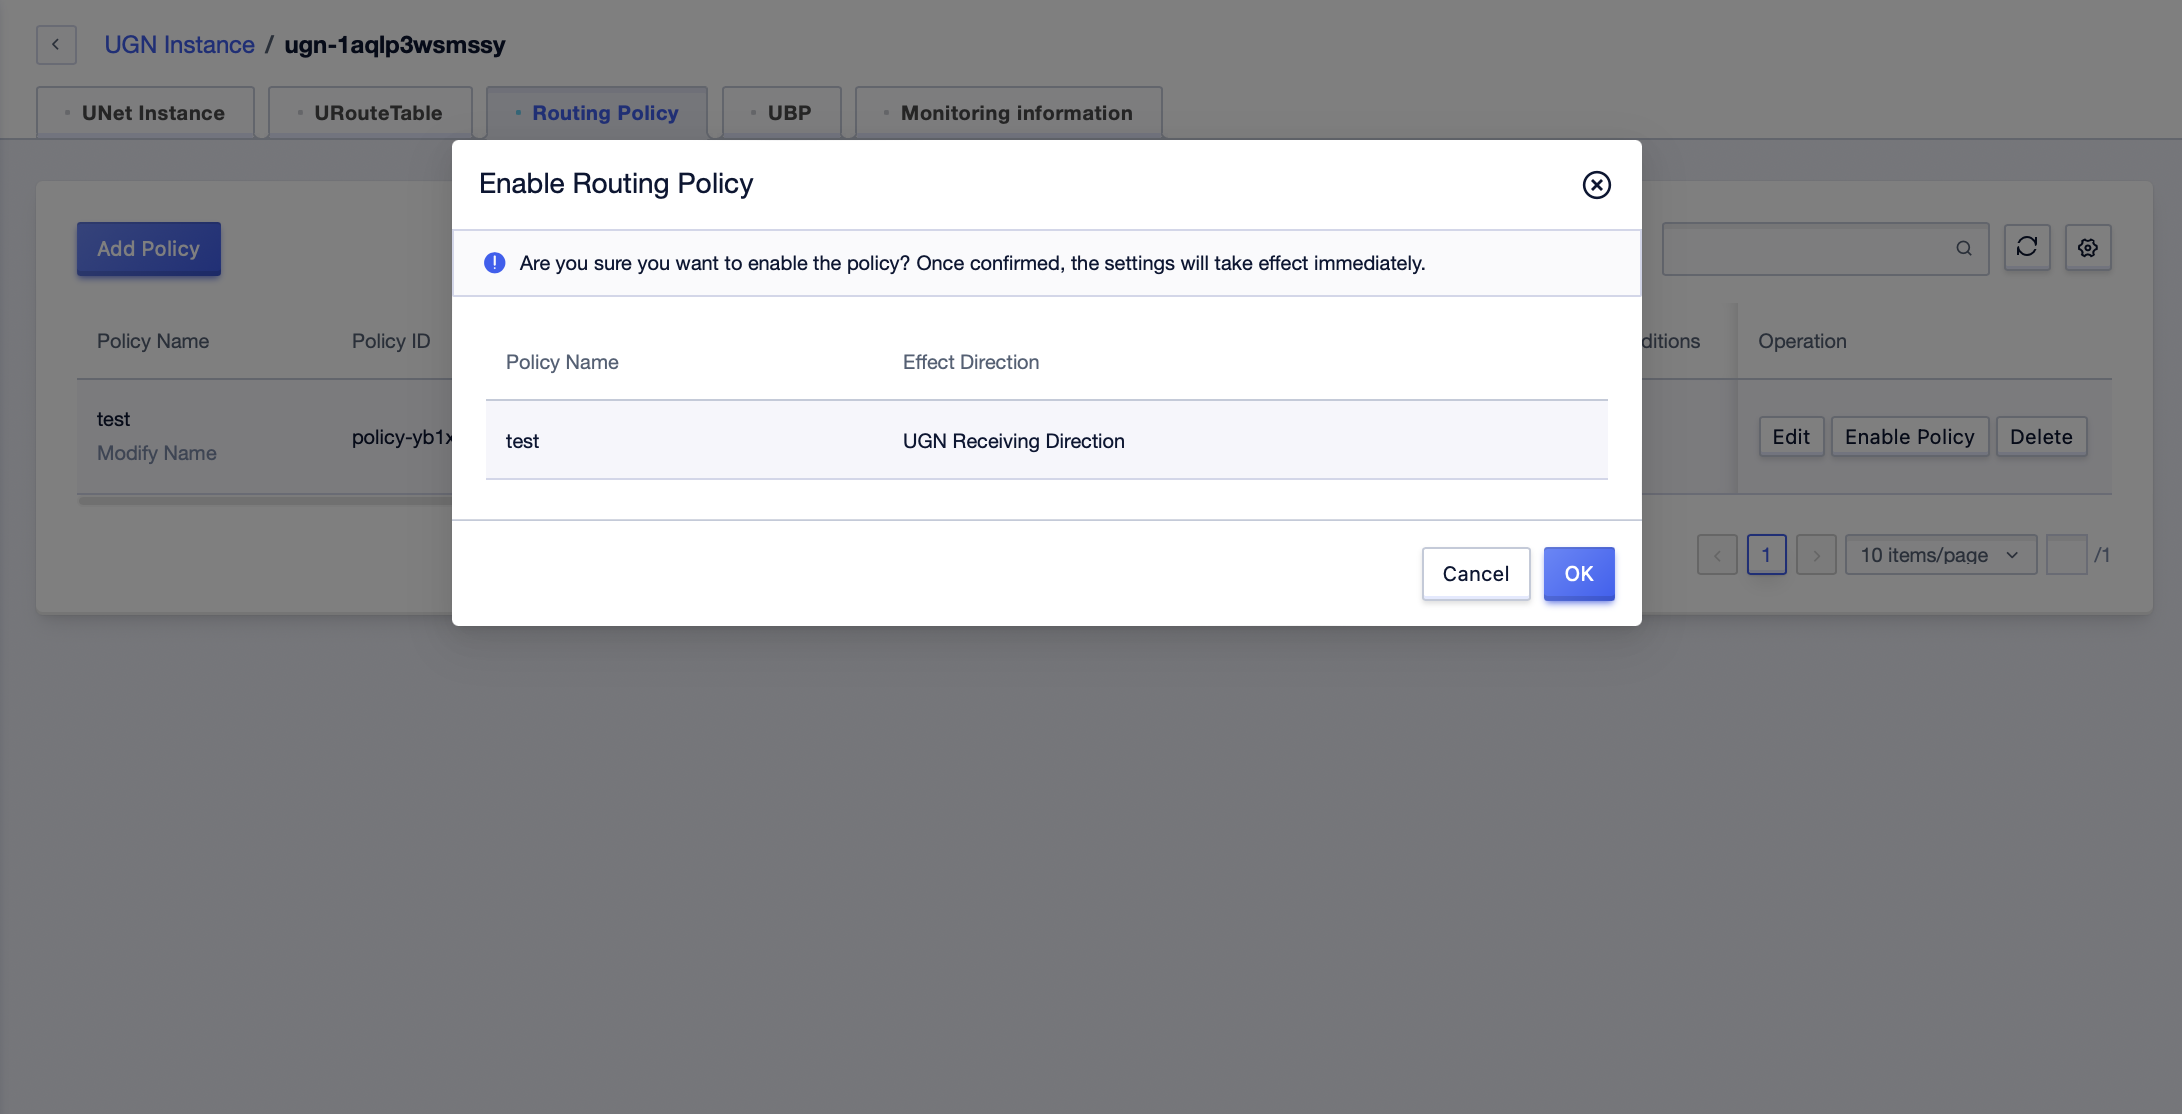Focus the policy search input field

[1825, 248]
